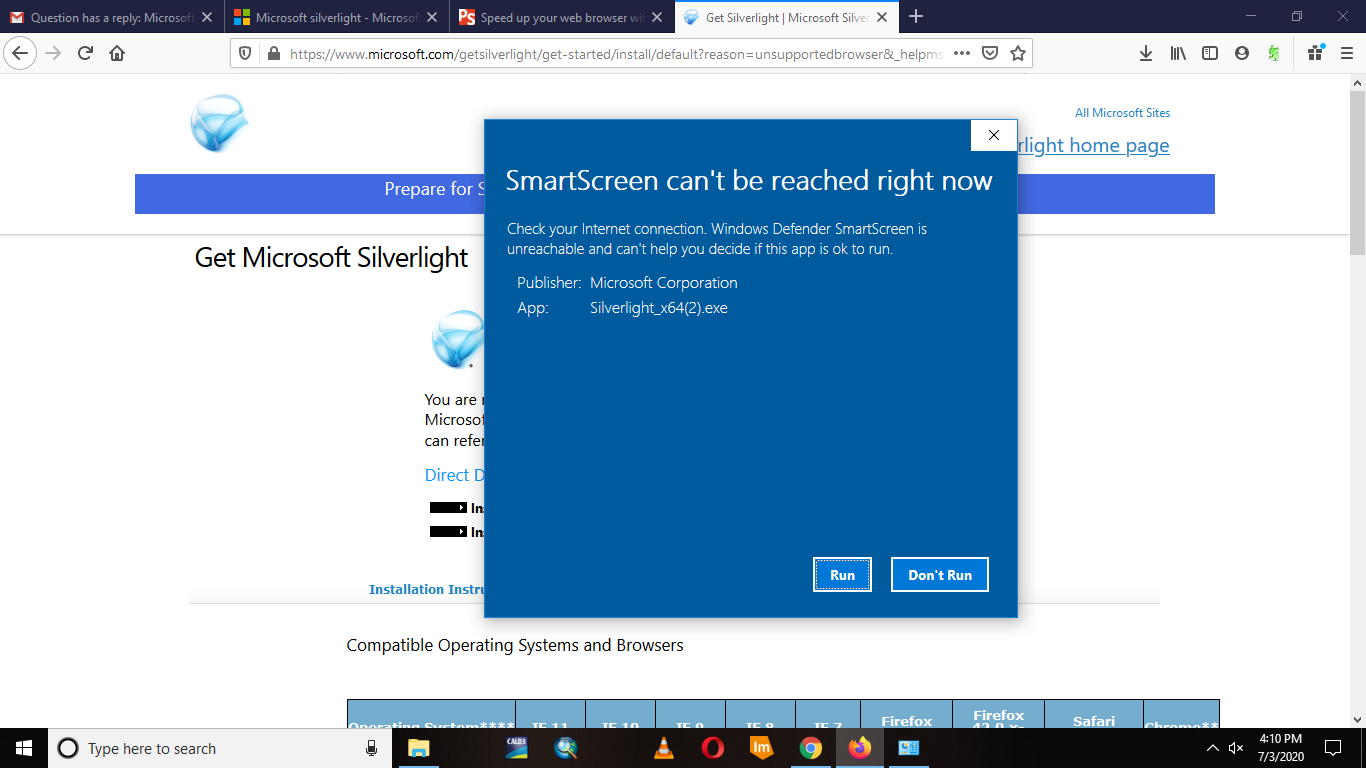Viewport: 1366px width, 768px height.
Task: Open the Library icon
Action: 1178,54
